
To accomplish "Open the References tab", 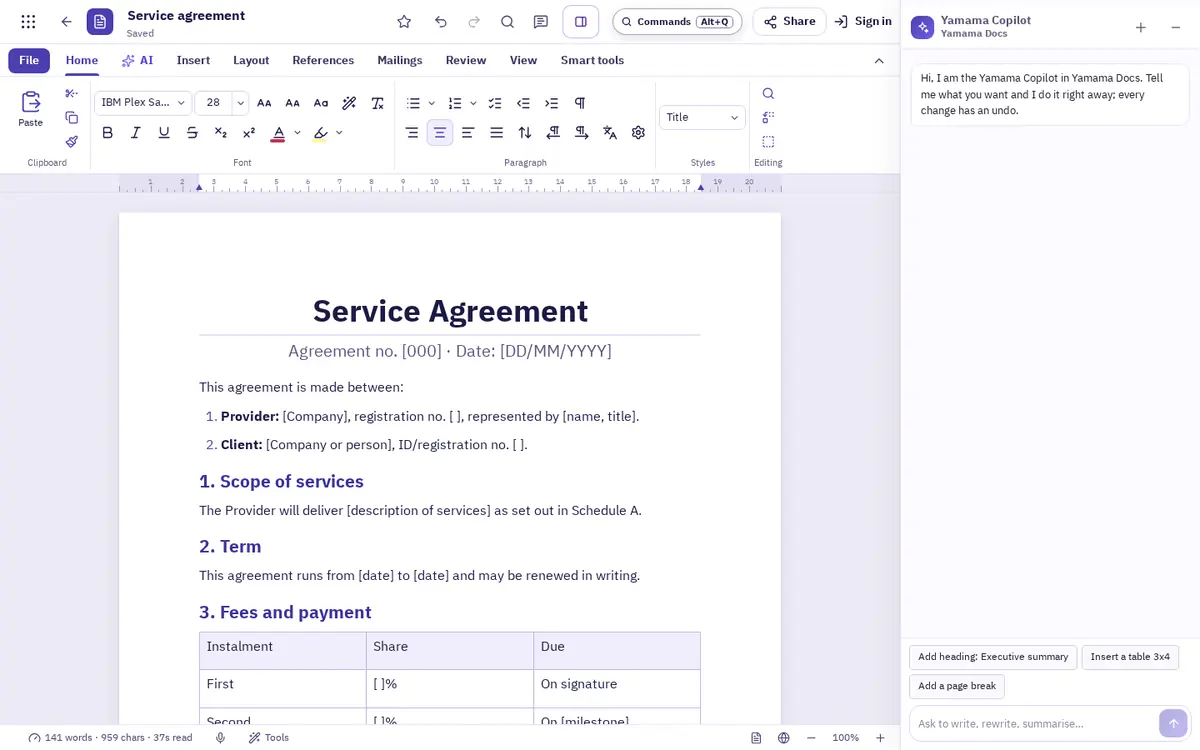I will [323, 60].
